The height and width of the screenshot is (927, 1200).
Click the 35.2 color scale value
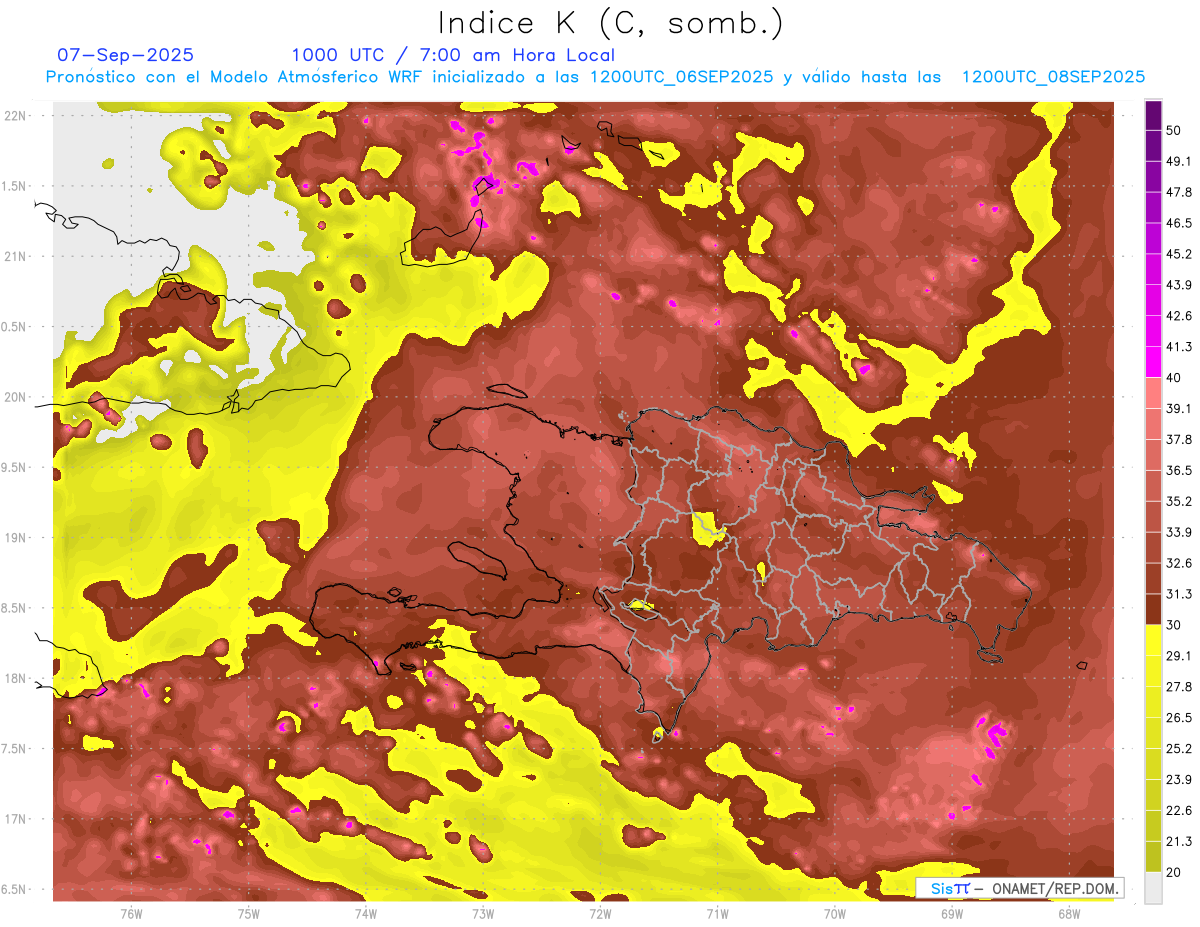tap(1179, 501)
